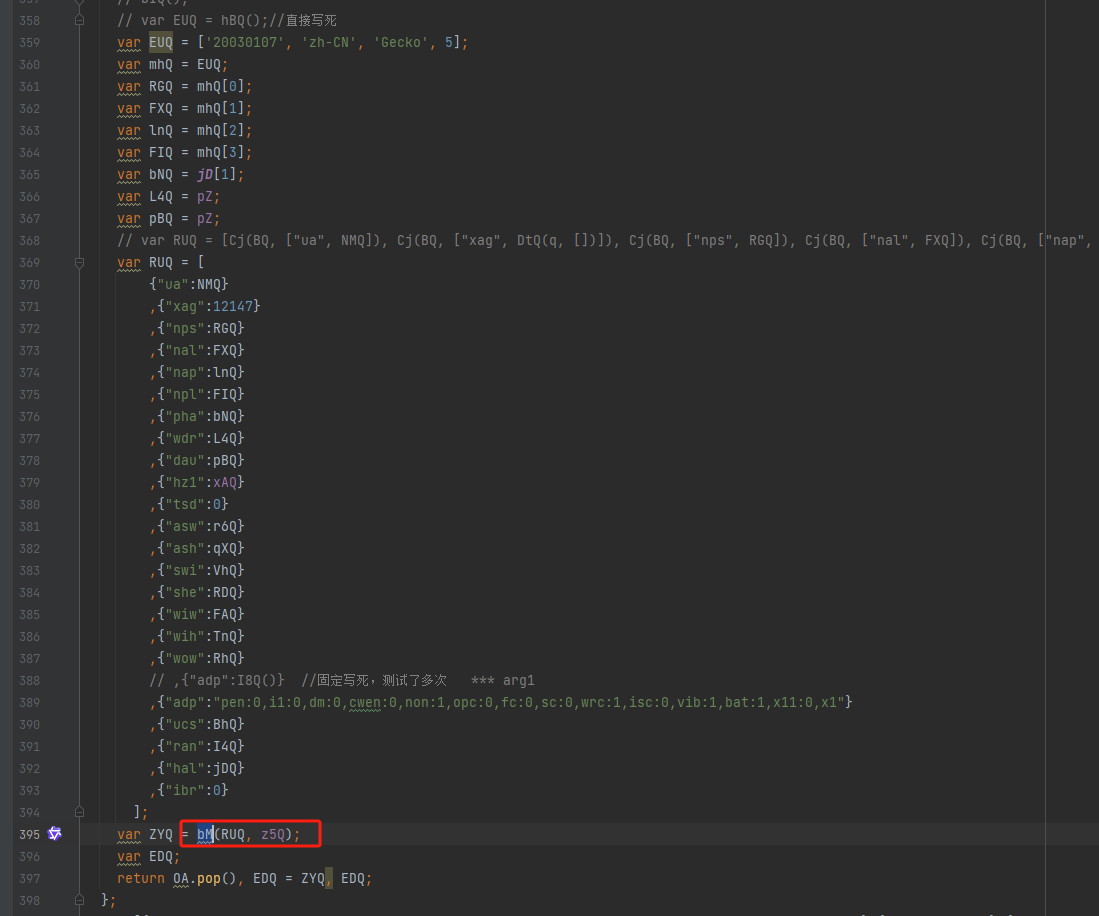Click line number 359 in the gutter

point(29,42)
